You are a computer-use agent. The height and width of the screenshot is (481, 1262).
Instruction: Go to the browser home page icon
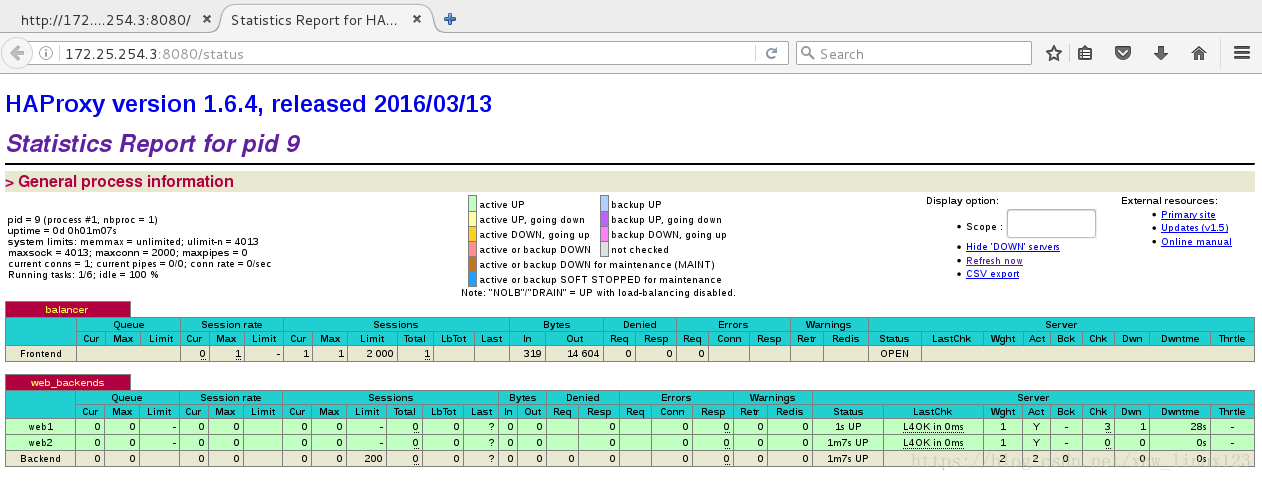coord(1198,54)
